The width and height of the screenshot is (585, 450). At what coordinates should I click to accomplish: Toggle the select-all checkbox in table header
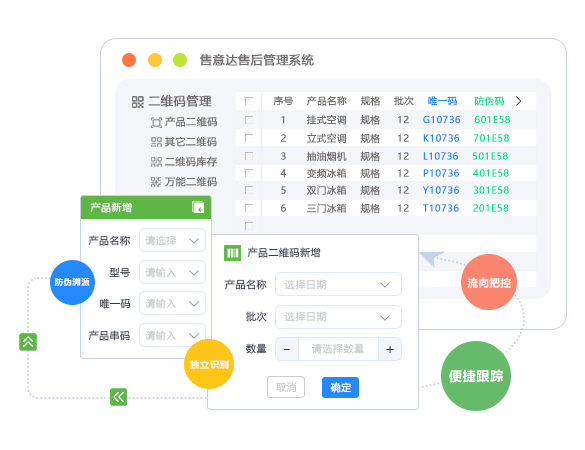(x=249, y=101)
